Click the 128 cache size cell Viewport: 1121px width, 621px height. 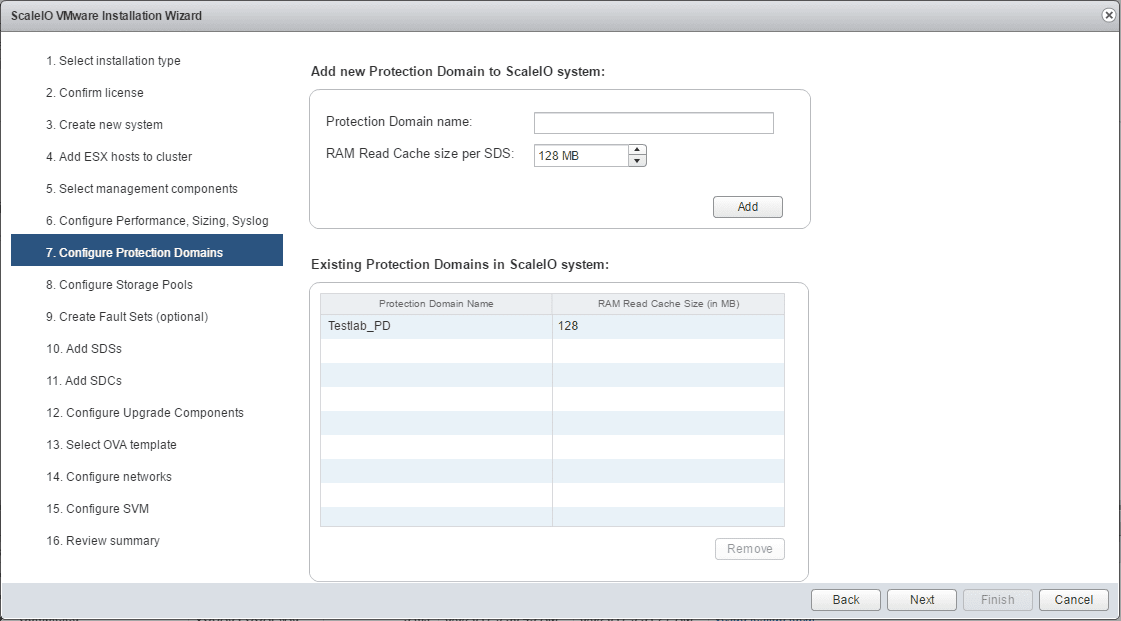click(668, 326)
